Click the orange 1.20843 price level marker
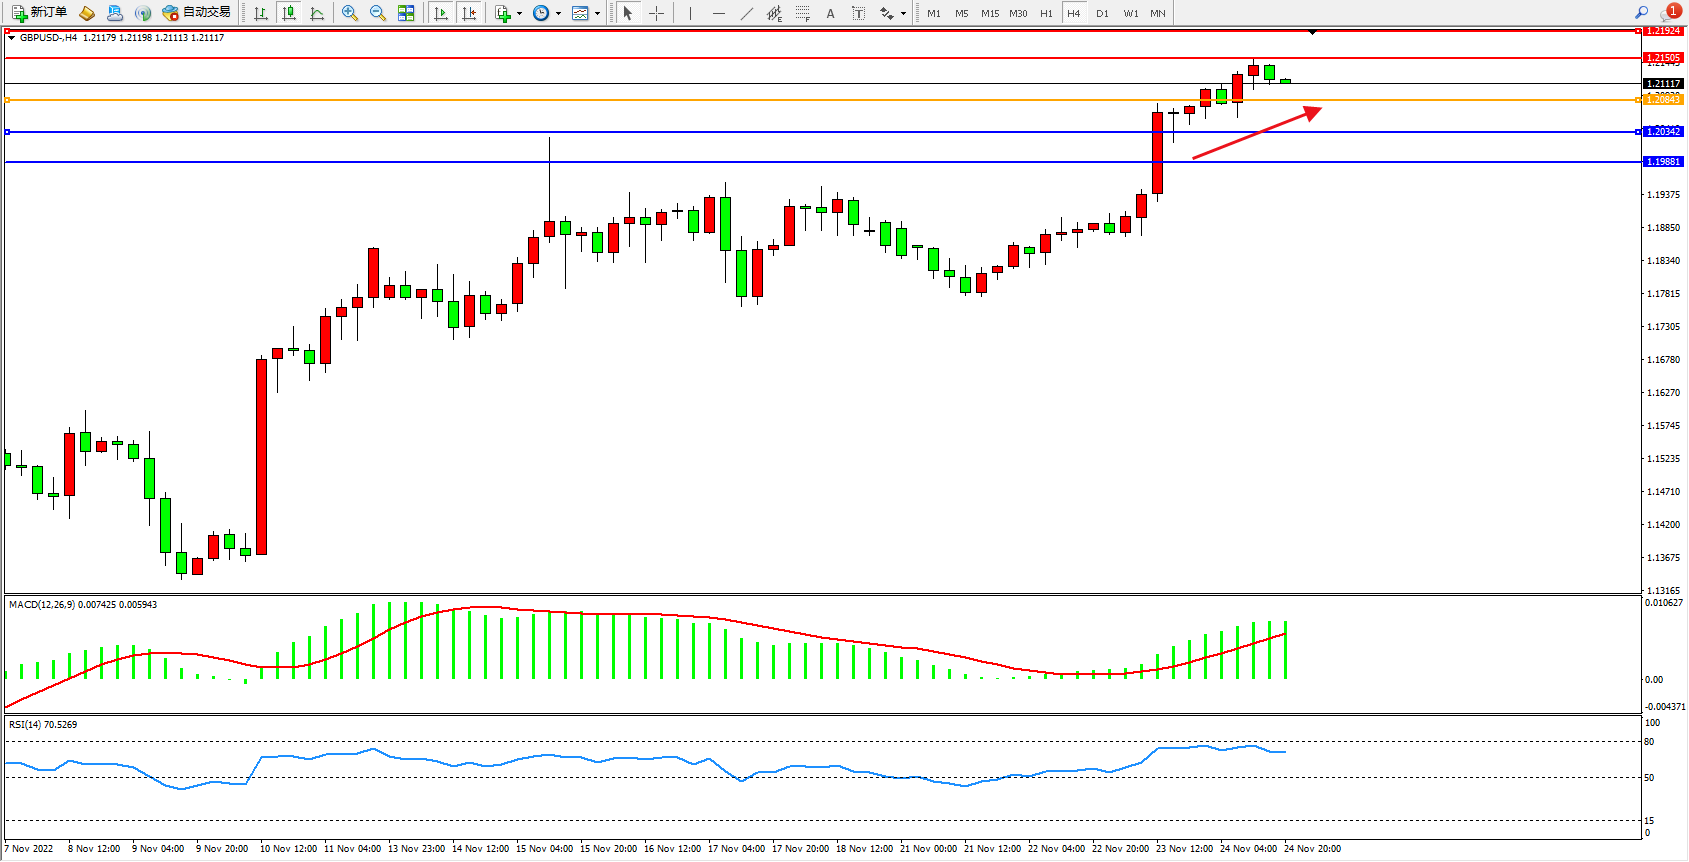The image size is (1689, 862). coord(1663,100)
